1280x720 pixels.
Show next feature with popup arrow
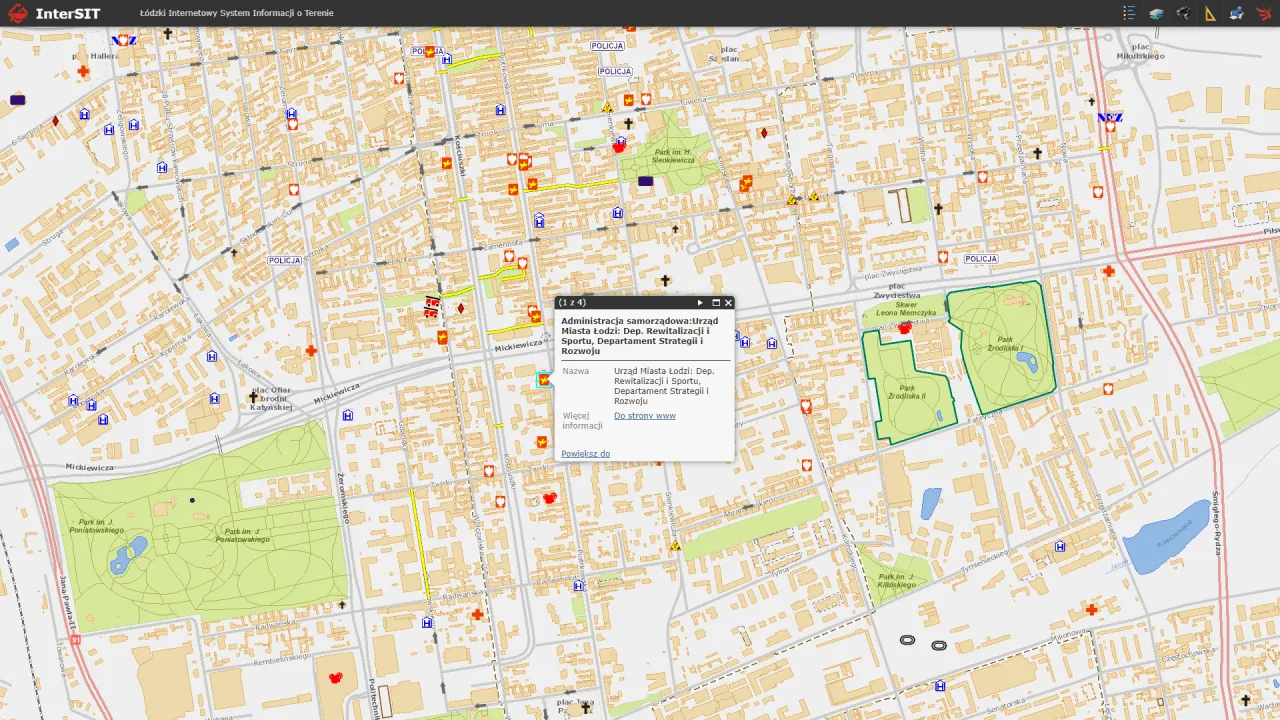(700, 302)
